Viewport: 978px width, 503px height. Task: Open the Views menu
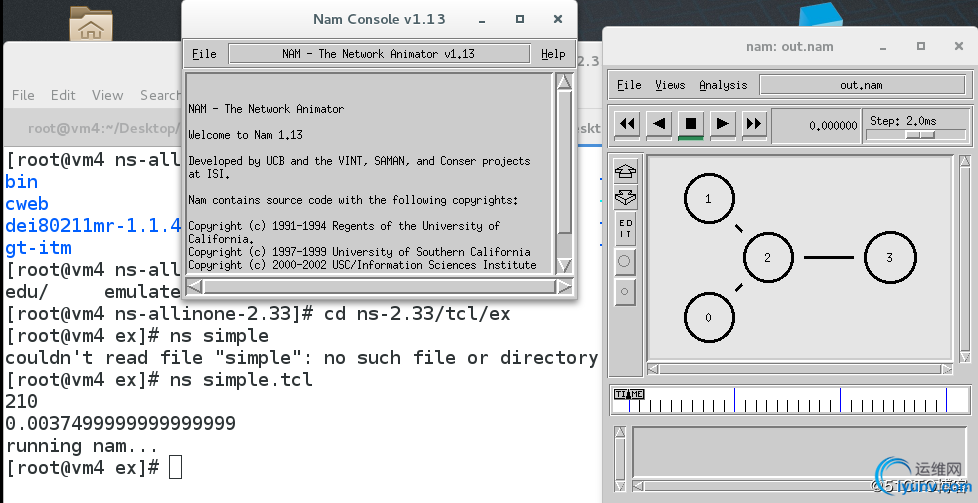pyautogui.click(x=670, y=85)
